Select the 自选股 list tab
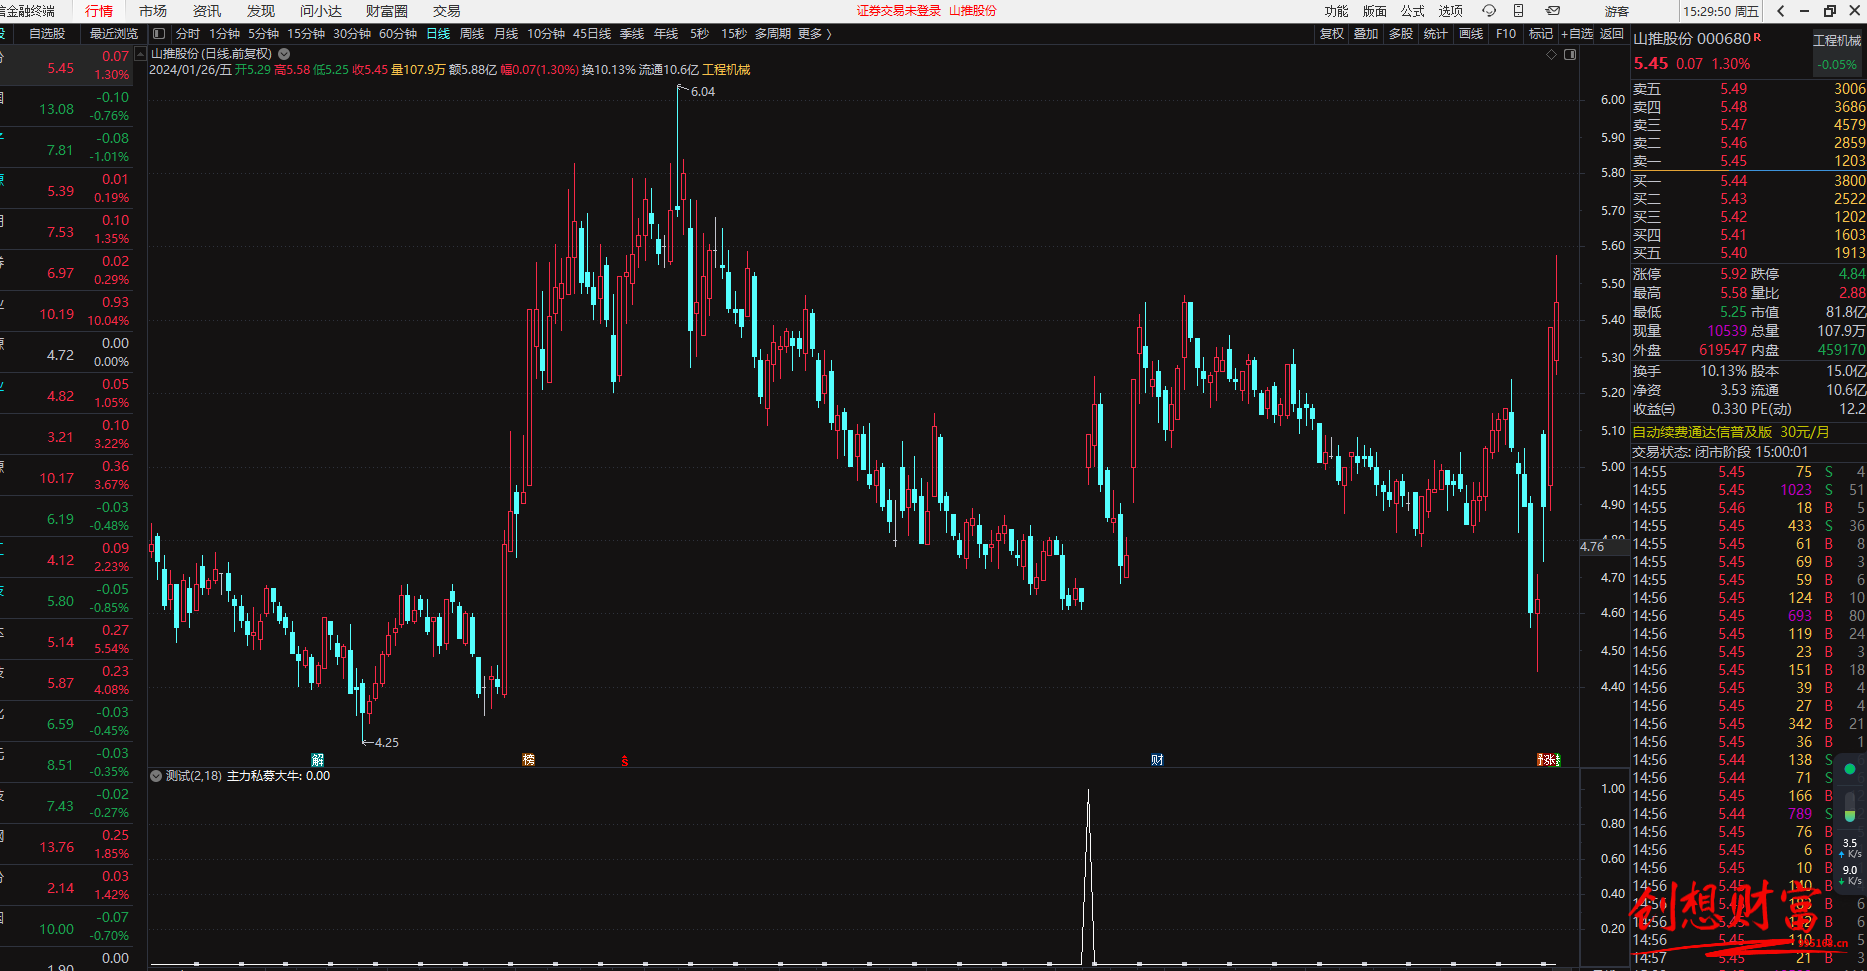 point(47,34)
